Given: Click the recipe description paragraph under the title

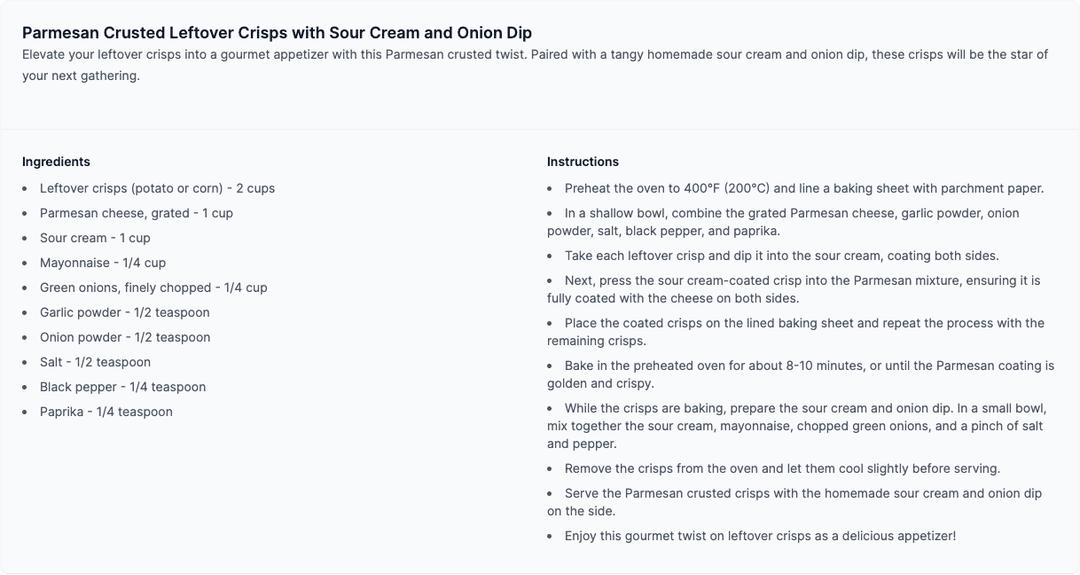Looking at the screenshot, I should tap(535, 64).
